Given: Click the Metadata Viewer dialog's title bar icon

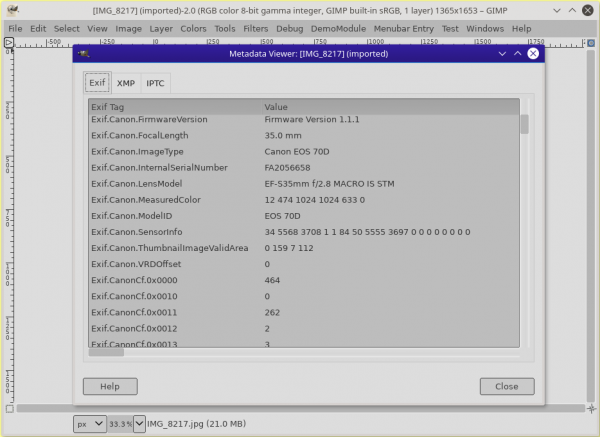Looking at the screenshot, I should [x=83, y=54].
